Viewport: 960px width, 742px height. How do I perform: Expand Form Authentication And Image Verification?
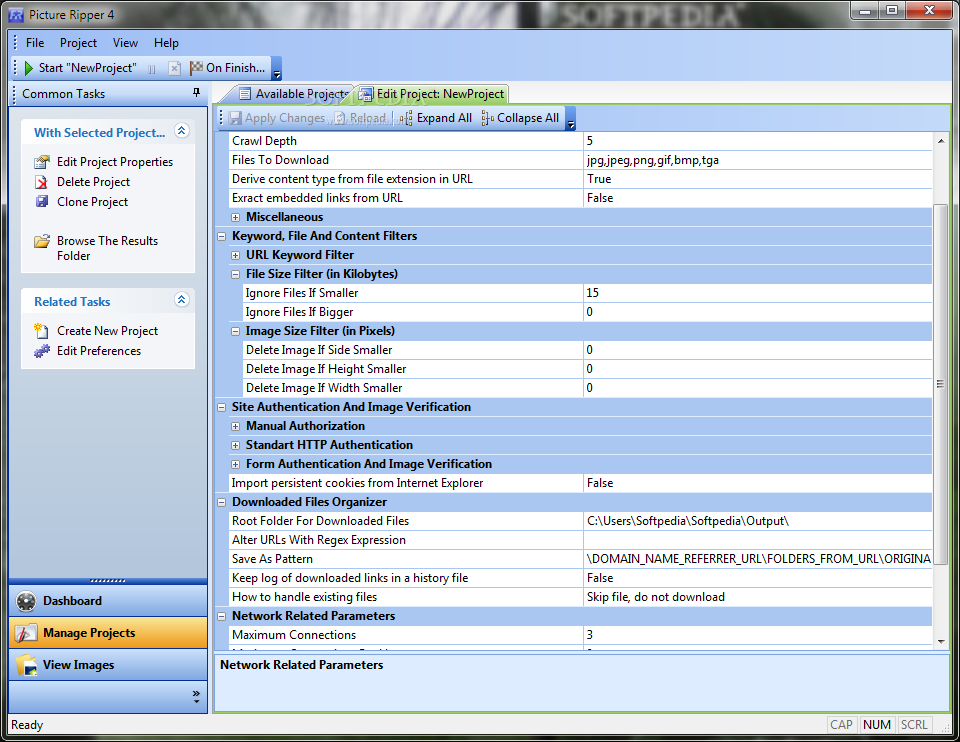coord(235,464)
